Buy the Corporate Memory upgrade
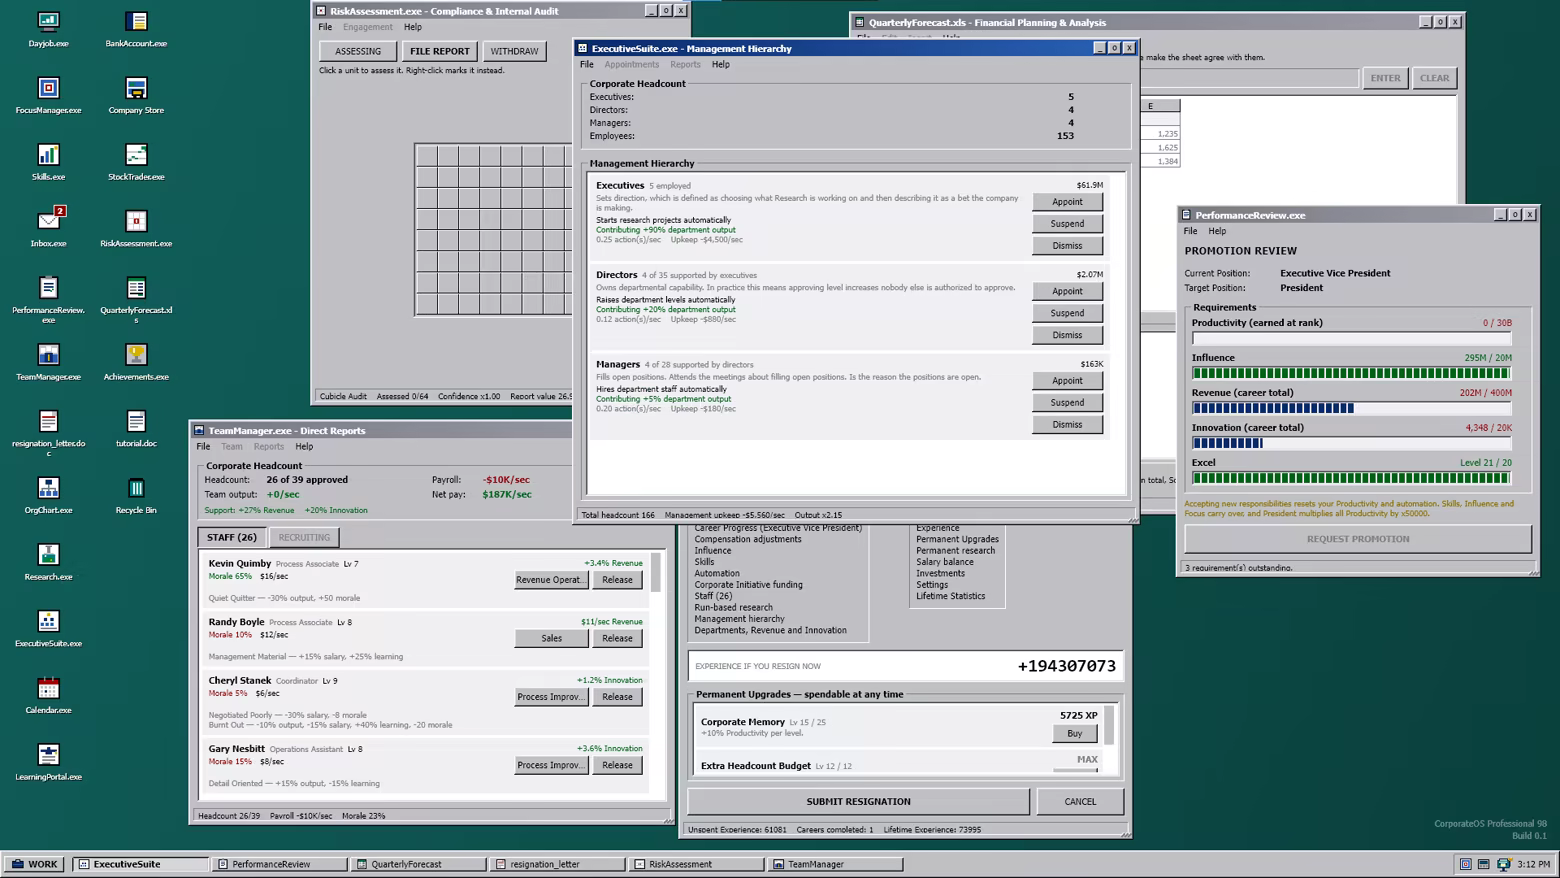 (1074, 733)
